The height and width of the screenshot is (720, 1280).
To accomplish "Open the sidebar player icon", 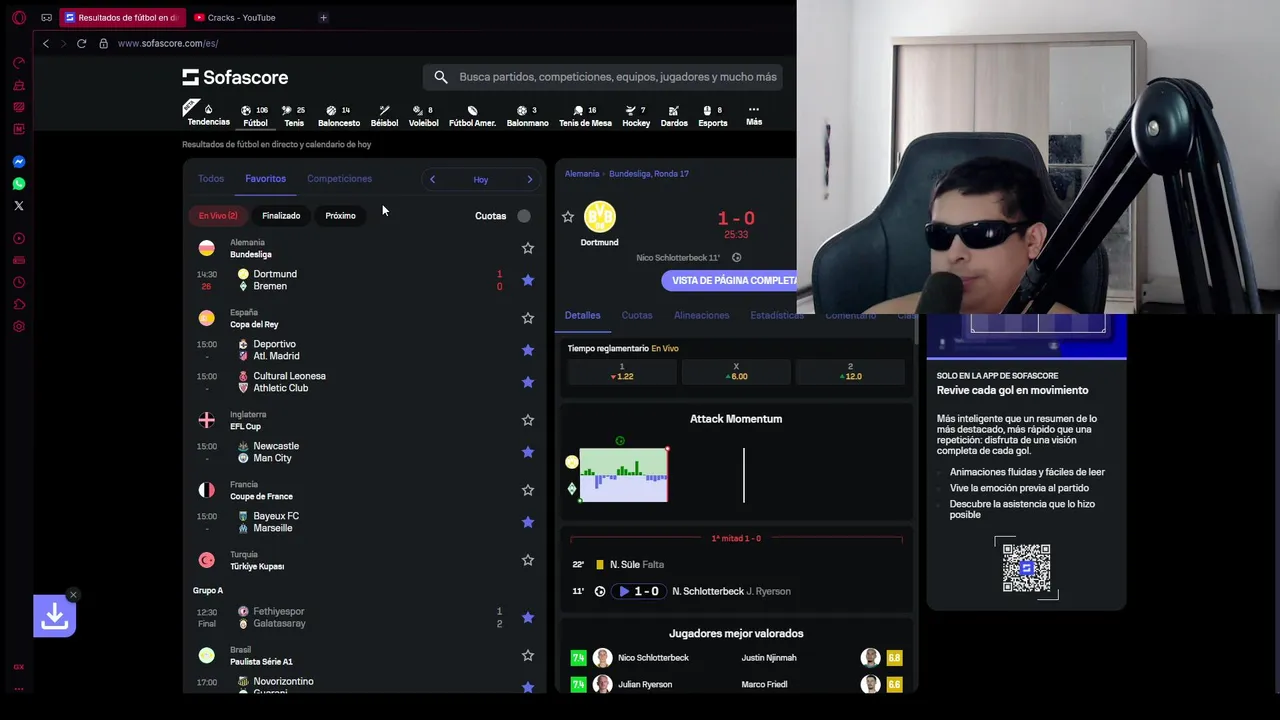I will point(18,239).
